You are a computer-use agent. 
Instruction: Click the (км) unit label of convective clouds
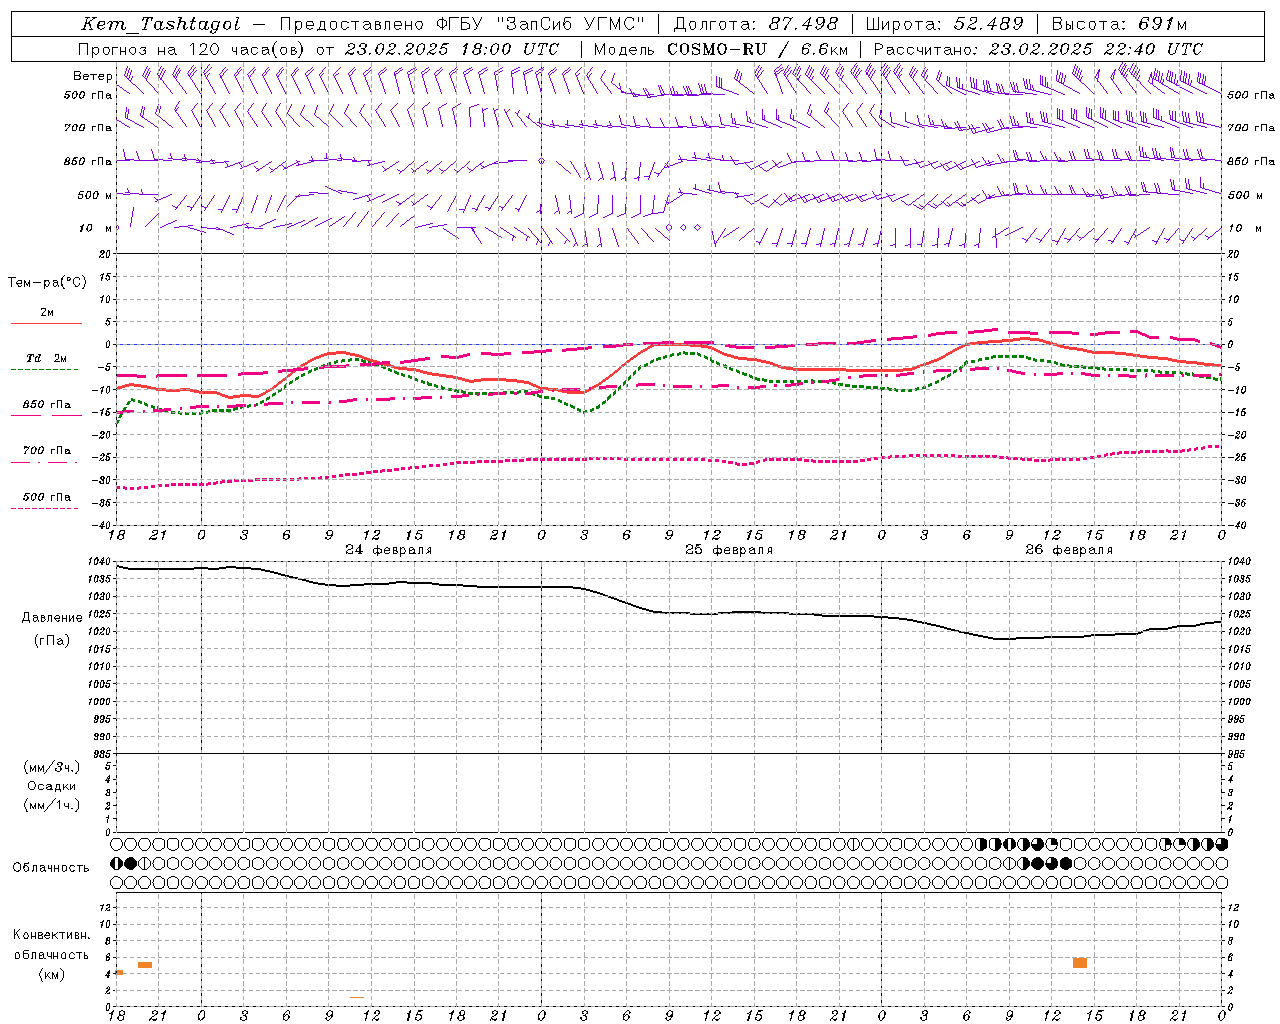(51, 974)
